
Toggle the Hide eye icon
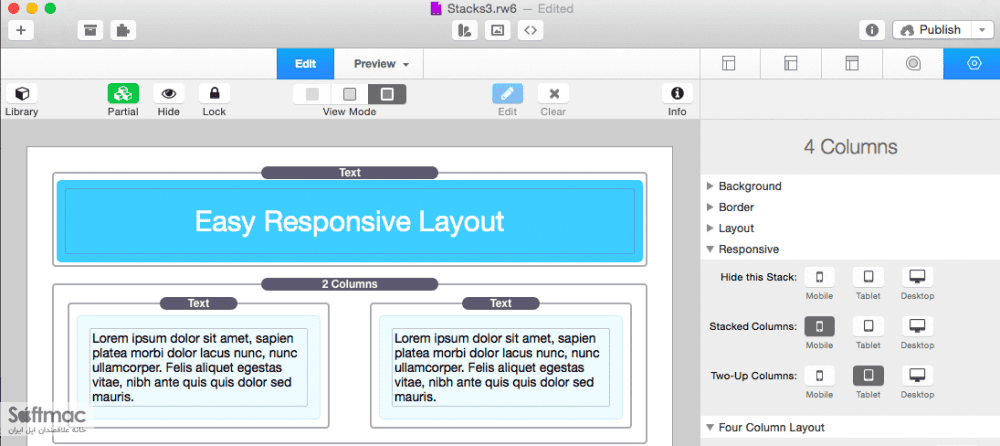point(169,94)
